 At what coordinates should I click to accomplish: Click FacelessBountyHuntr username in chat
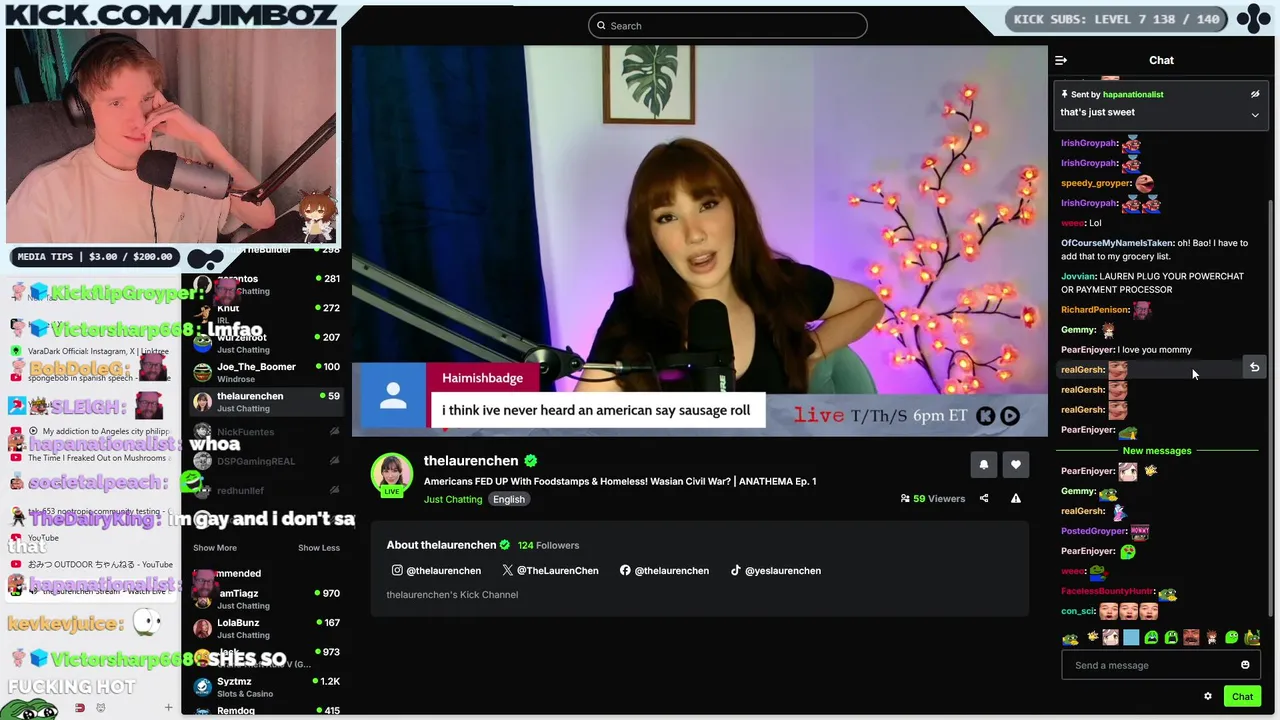1107,591
